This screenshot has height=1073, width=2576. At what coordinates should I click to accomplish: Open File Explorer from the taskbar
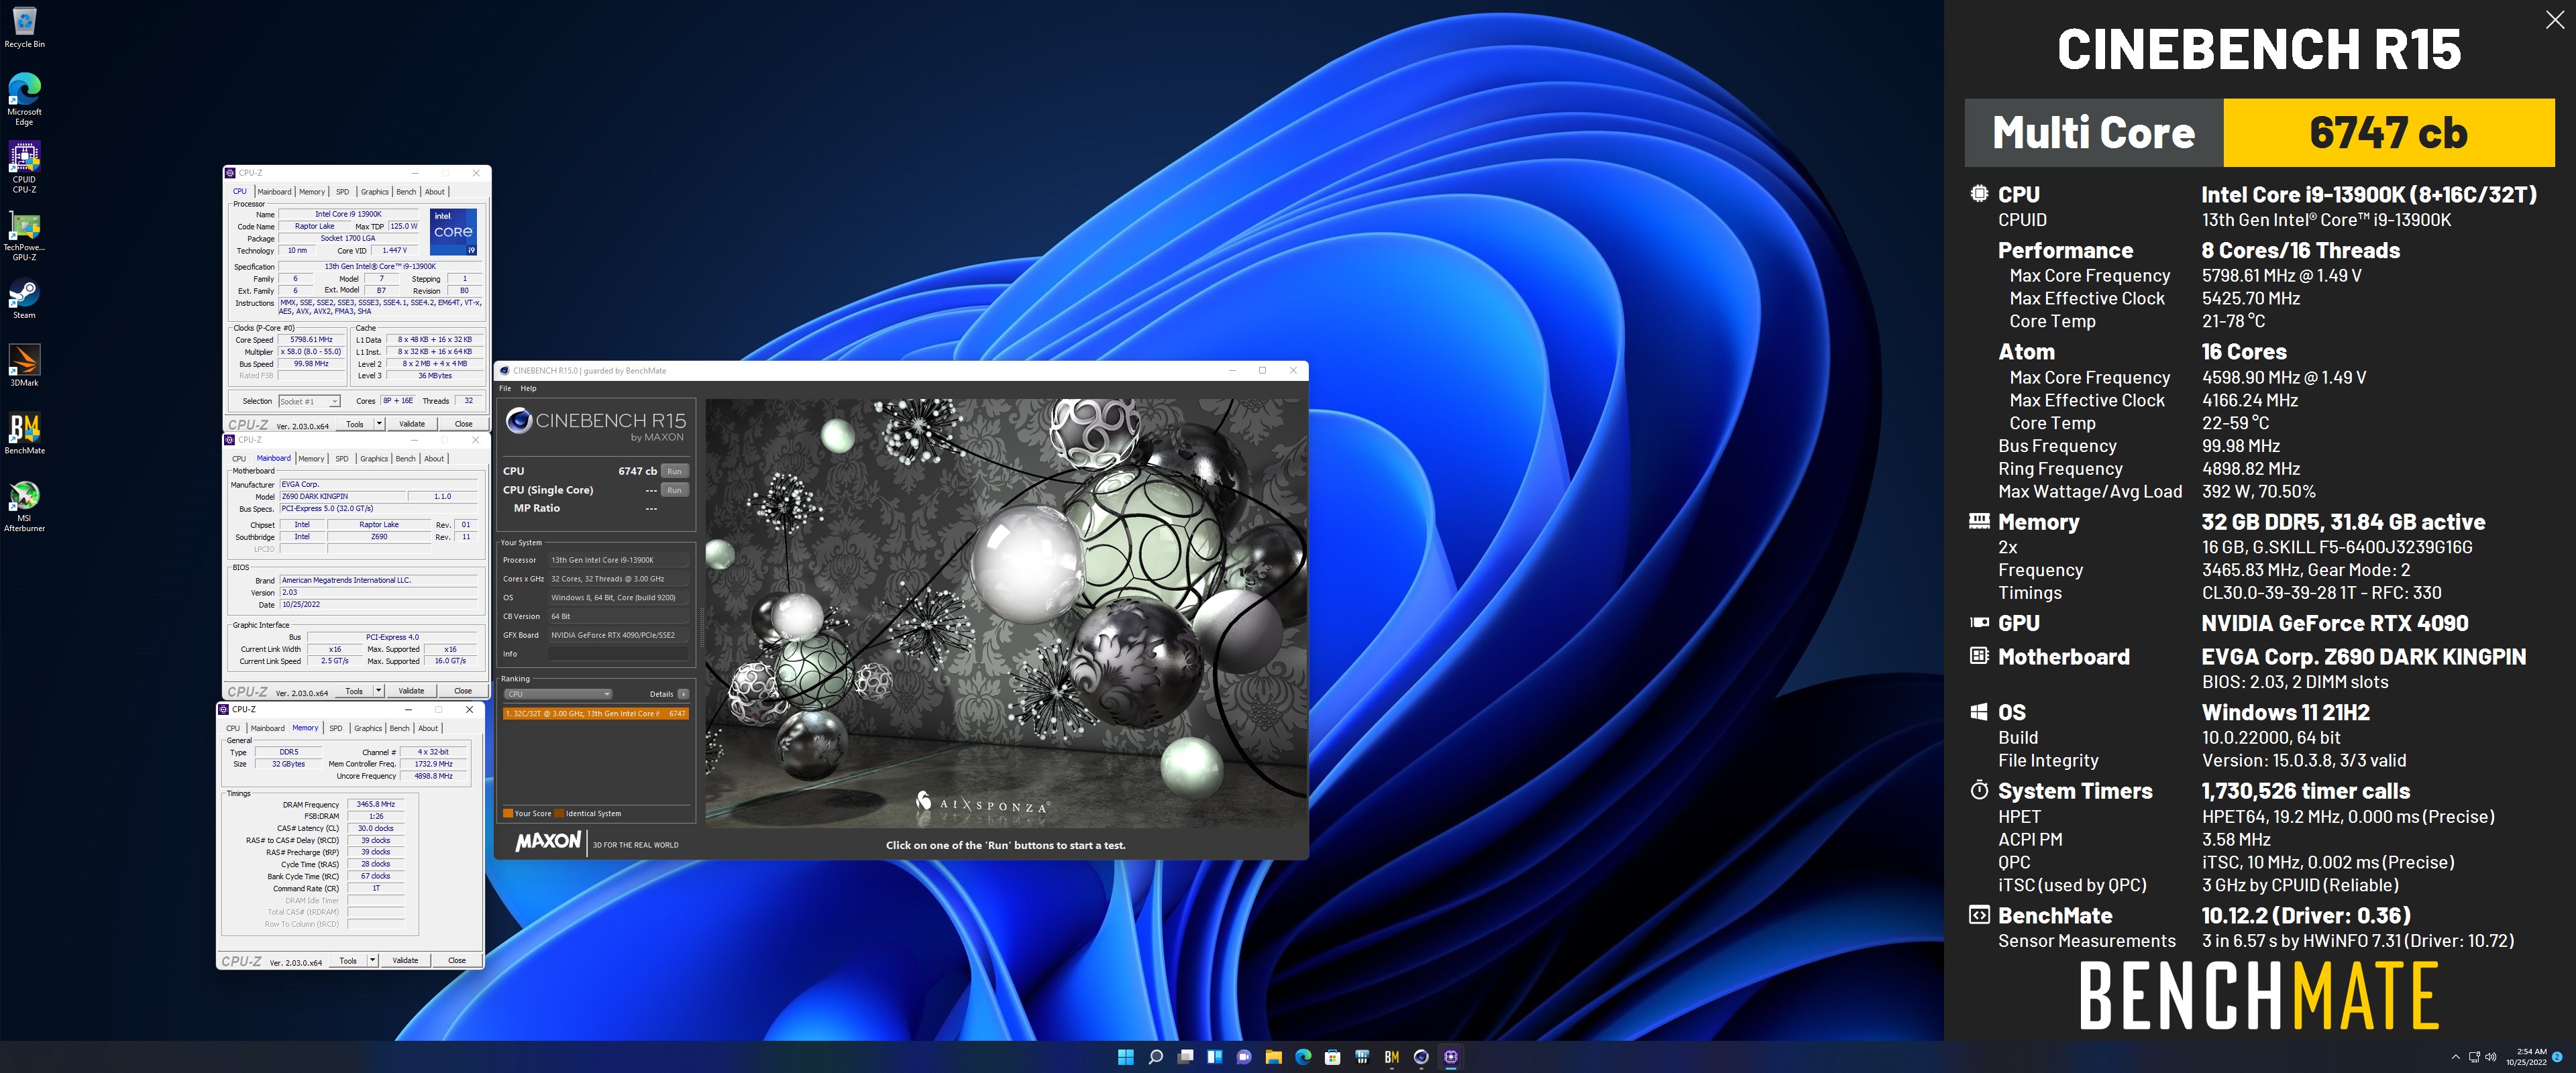(1273, 1056)
